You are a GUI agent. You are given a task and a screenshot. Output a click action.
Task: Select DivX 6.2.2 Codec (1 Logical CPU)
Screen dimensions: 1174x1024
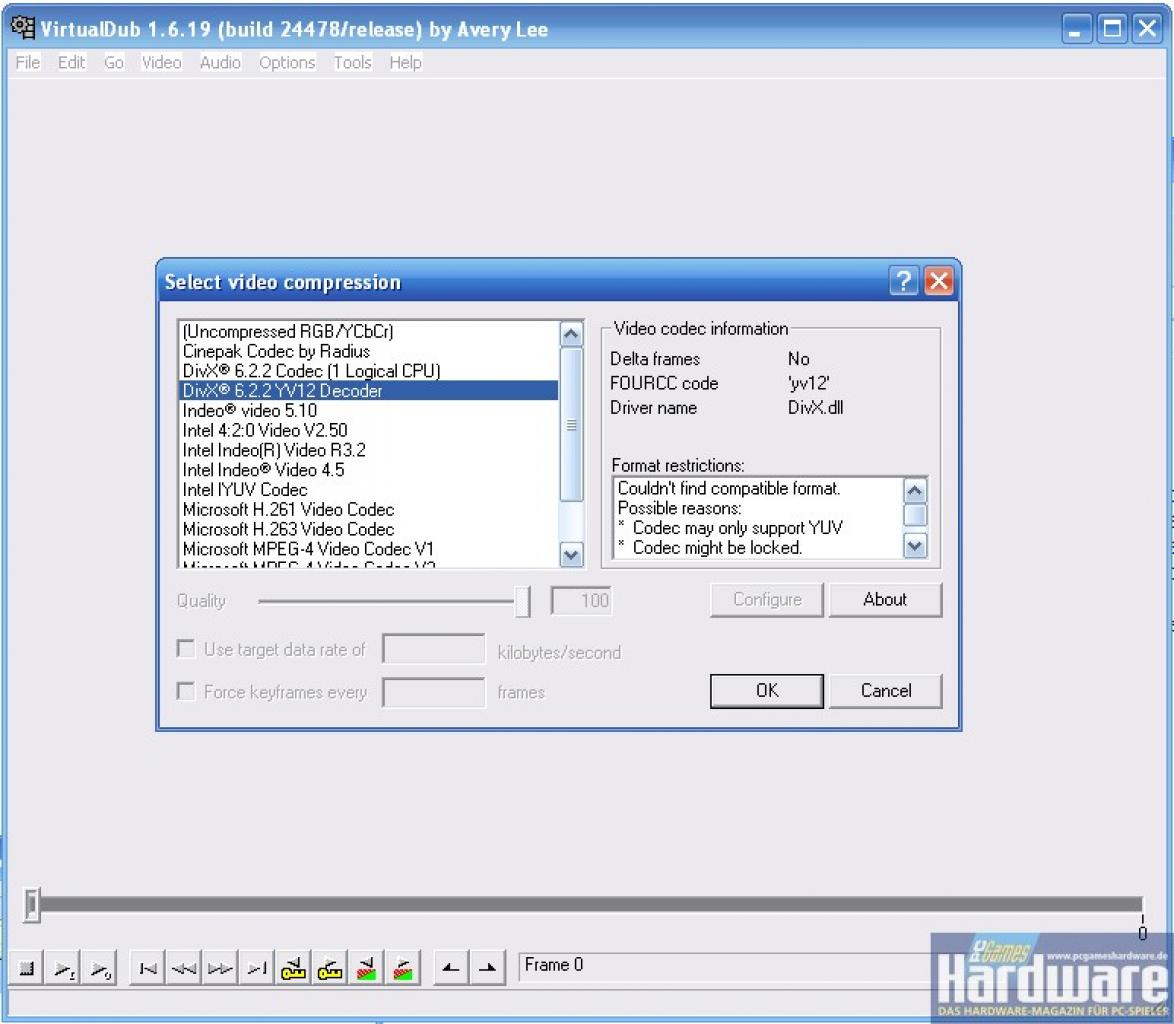(370, 371)
